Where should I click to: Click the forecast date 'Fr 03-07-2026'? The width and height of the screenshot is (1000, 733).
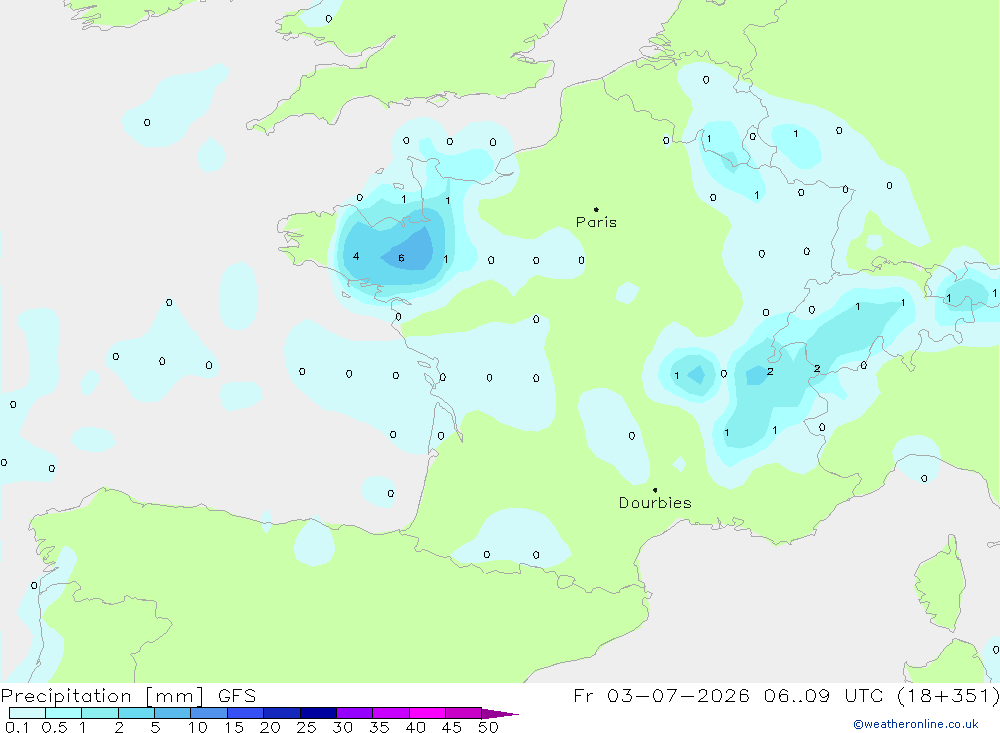[x=661, y=696]
